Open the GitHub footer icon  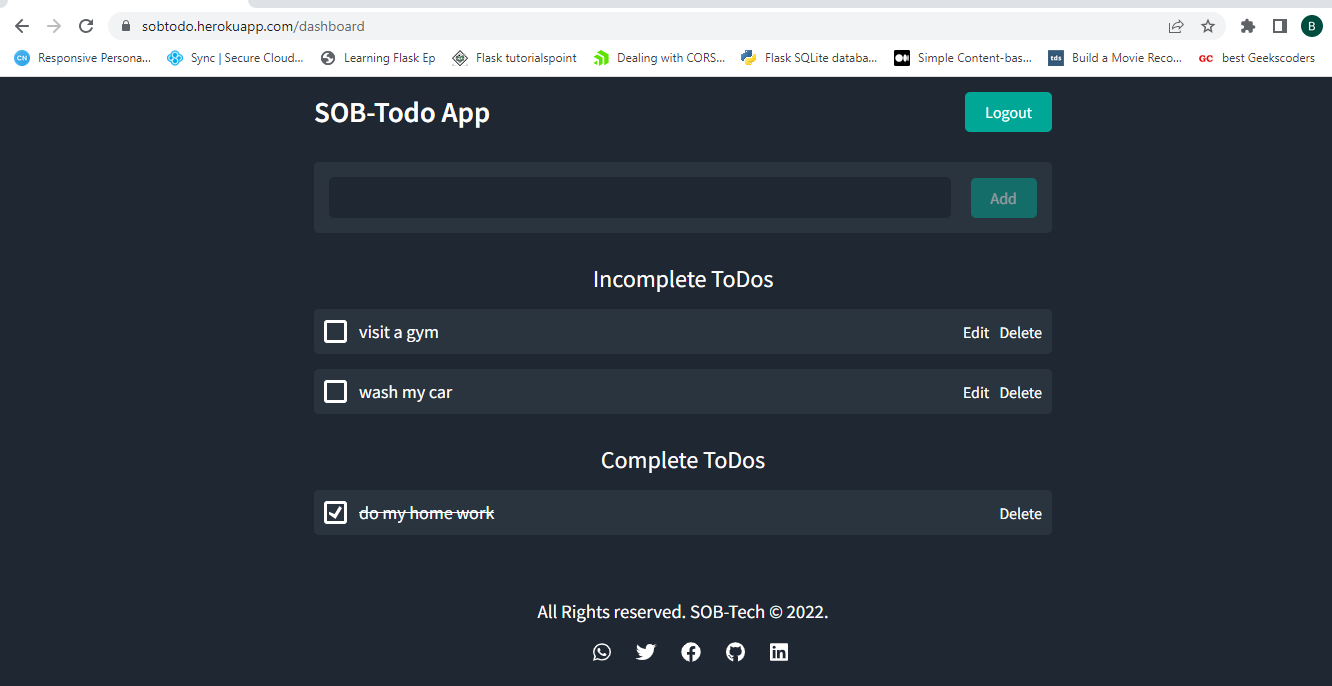point(735,652)
